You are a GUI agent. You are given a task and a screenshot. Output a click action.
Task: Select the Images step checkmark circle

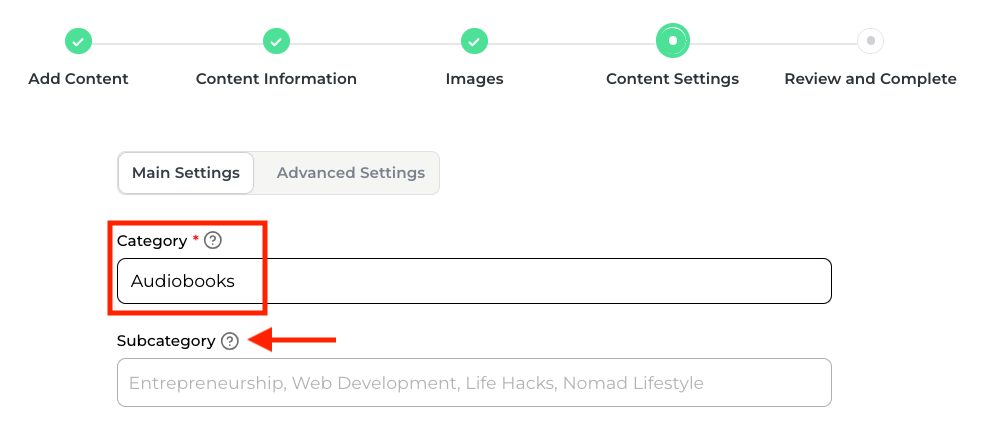[474, 41]
